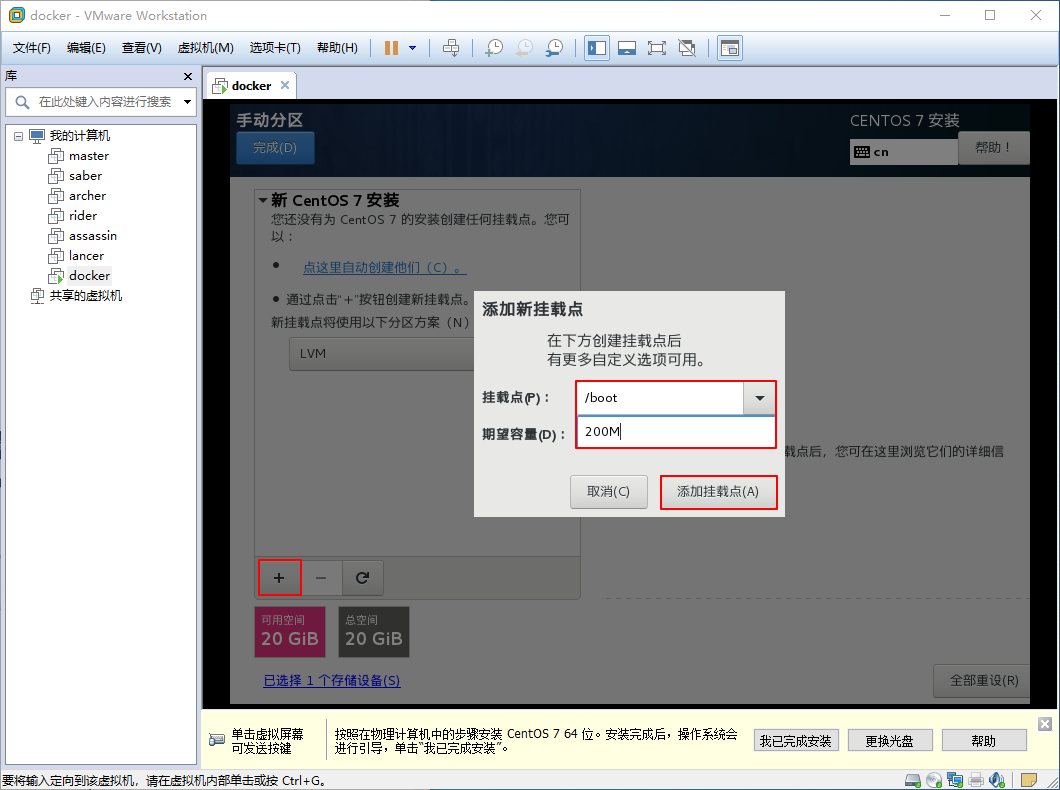Send Ctrl+Alt+Del to the virtual machine
This screenshot has height=790, width=1060.
(x=451, y=47)
